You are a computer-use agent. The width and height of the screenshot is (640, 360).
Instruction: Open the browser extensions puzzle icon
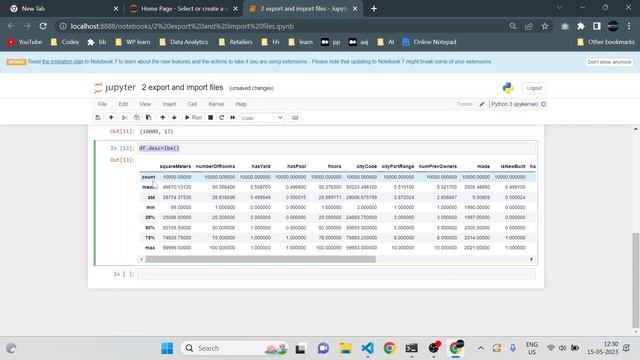pyautogui.click(x=581, y=26)
